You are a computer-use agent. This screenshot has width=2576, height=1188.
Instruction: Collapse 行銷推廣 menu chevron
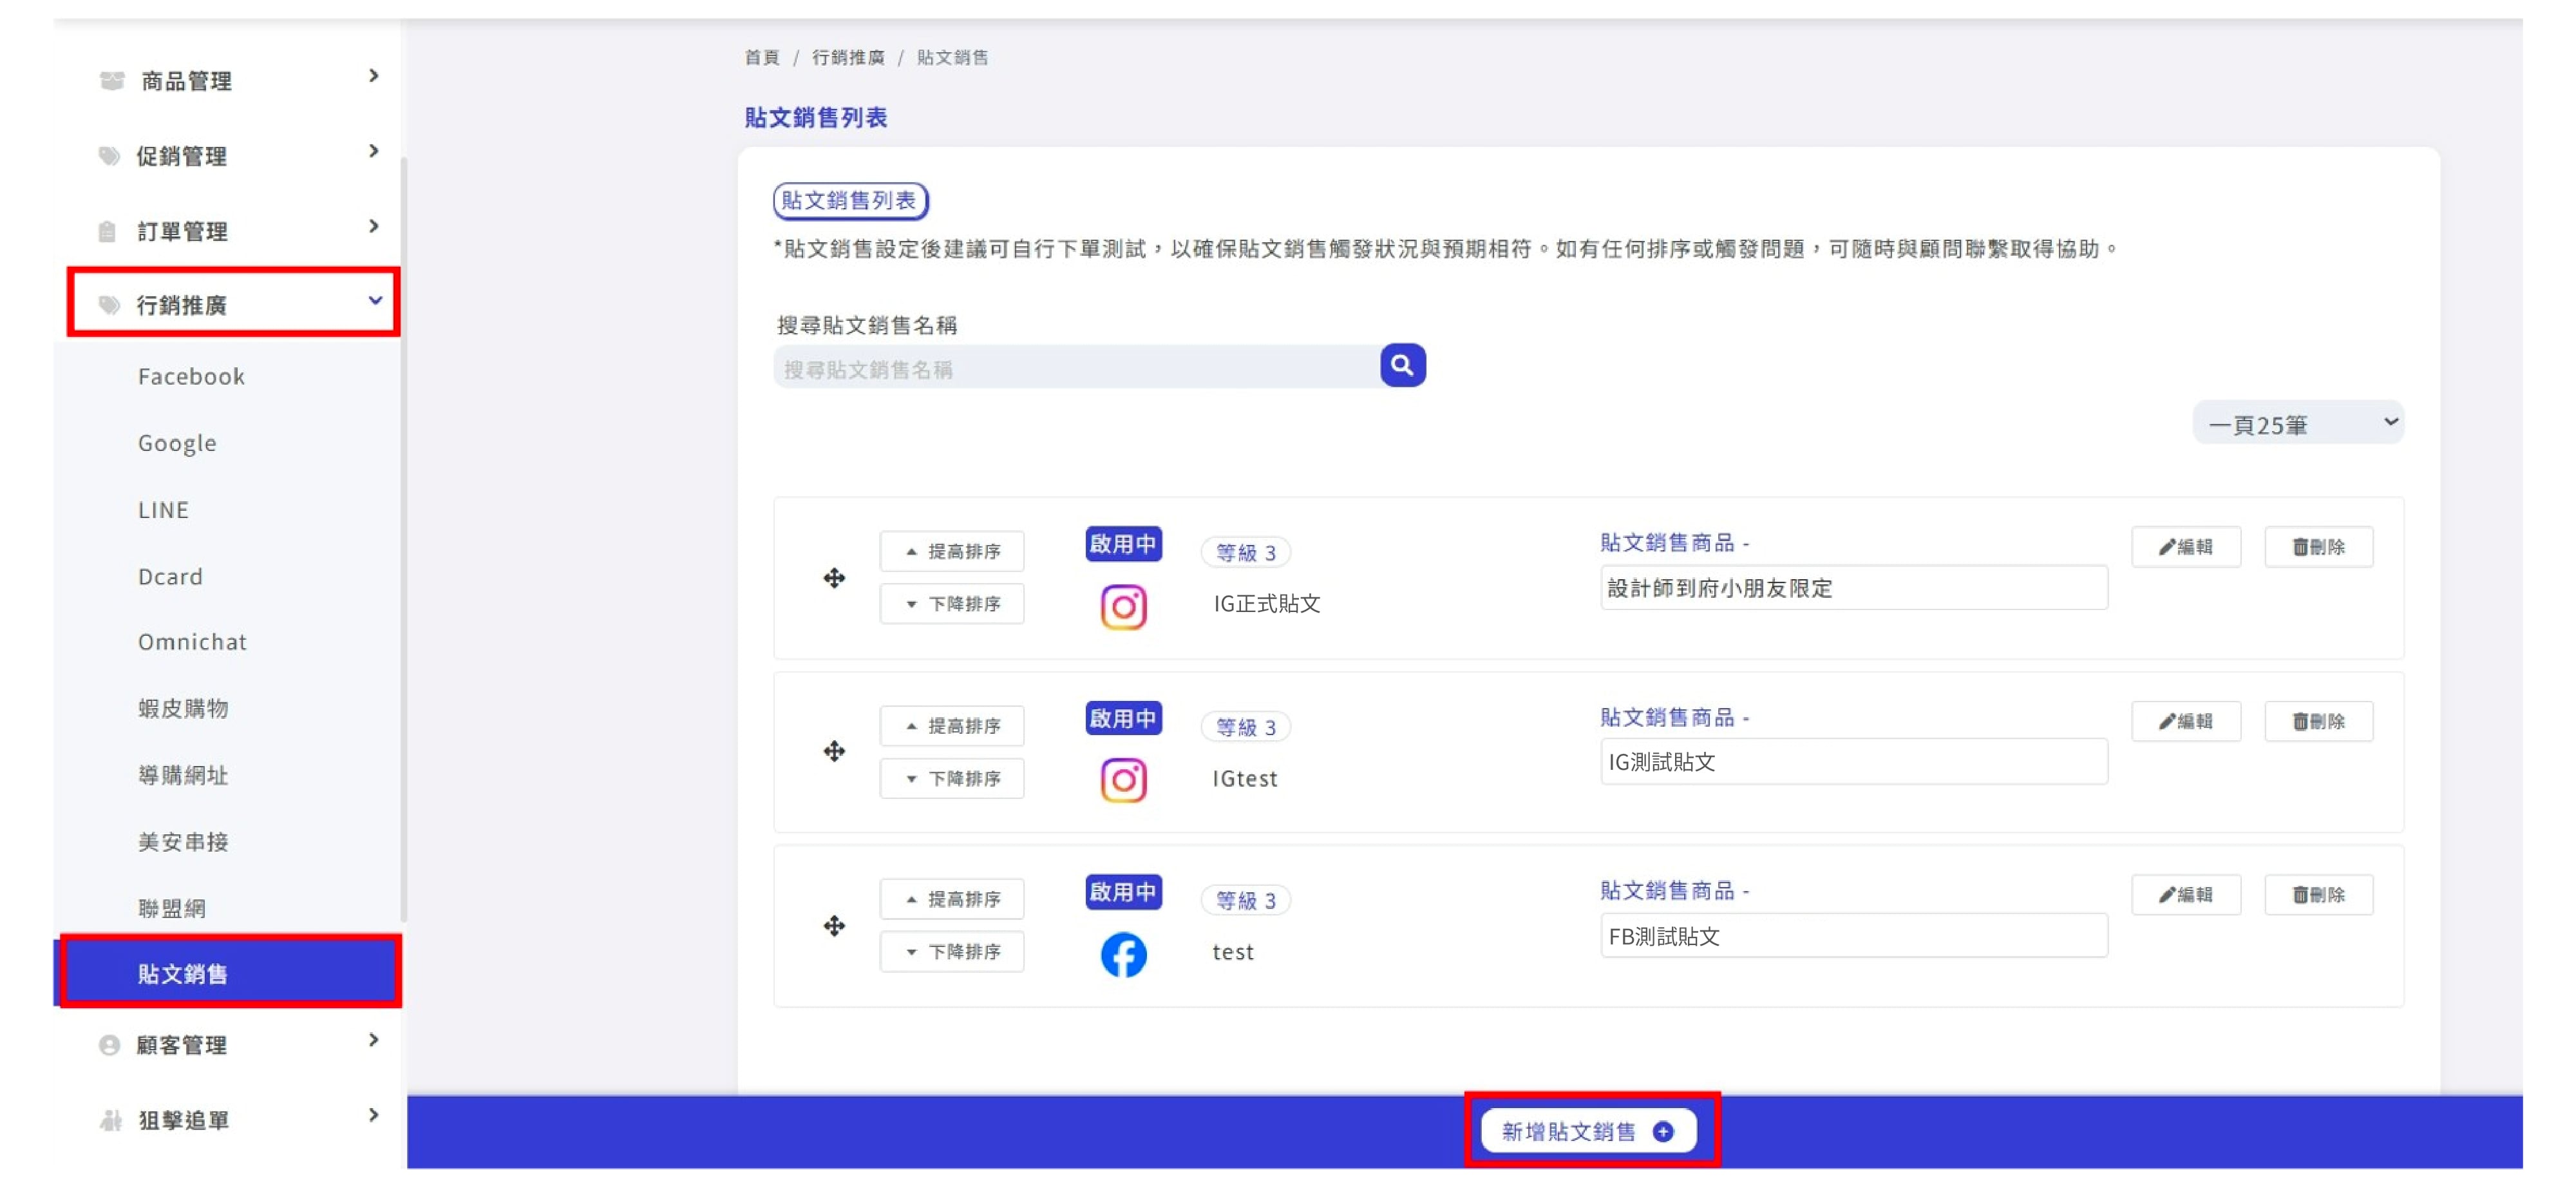pos(375,300)
